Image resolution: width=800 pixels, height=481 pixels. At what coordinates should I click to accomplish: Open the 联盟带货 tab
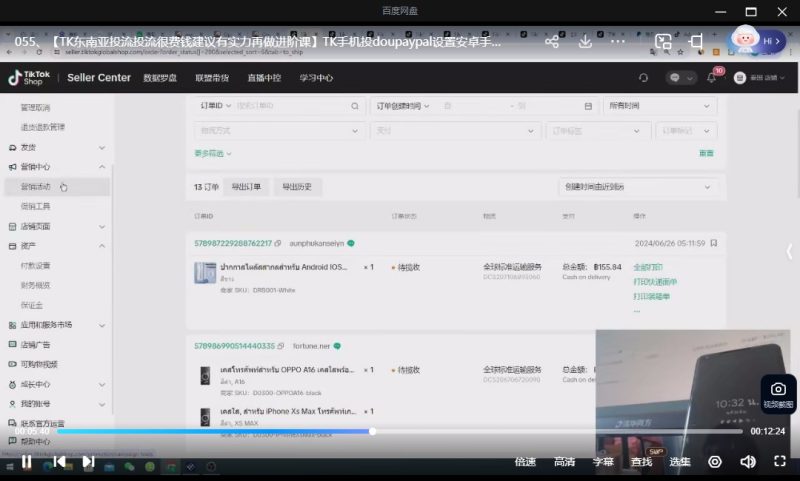(x=212, y=78)
